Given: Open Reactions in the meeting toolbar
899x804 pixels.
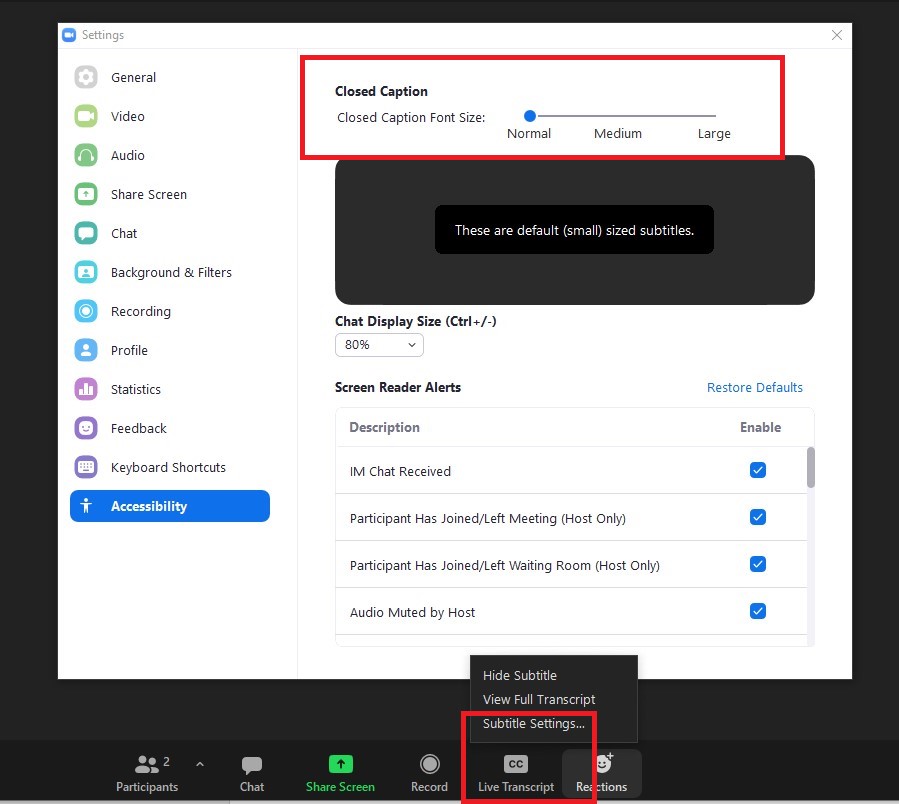Looking at the screenshot, I should pos(601,773).
